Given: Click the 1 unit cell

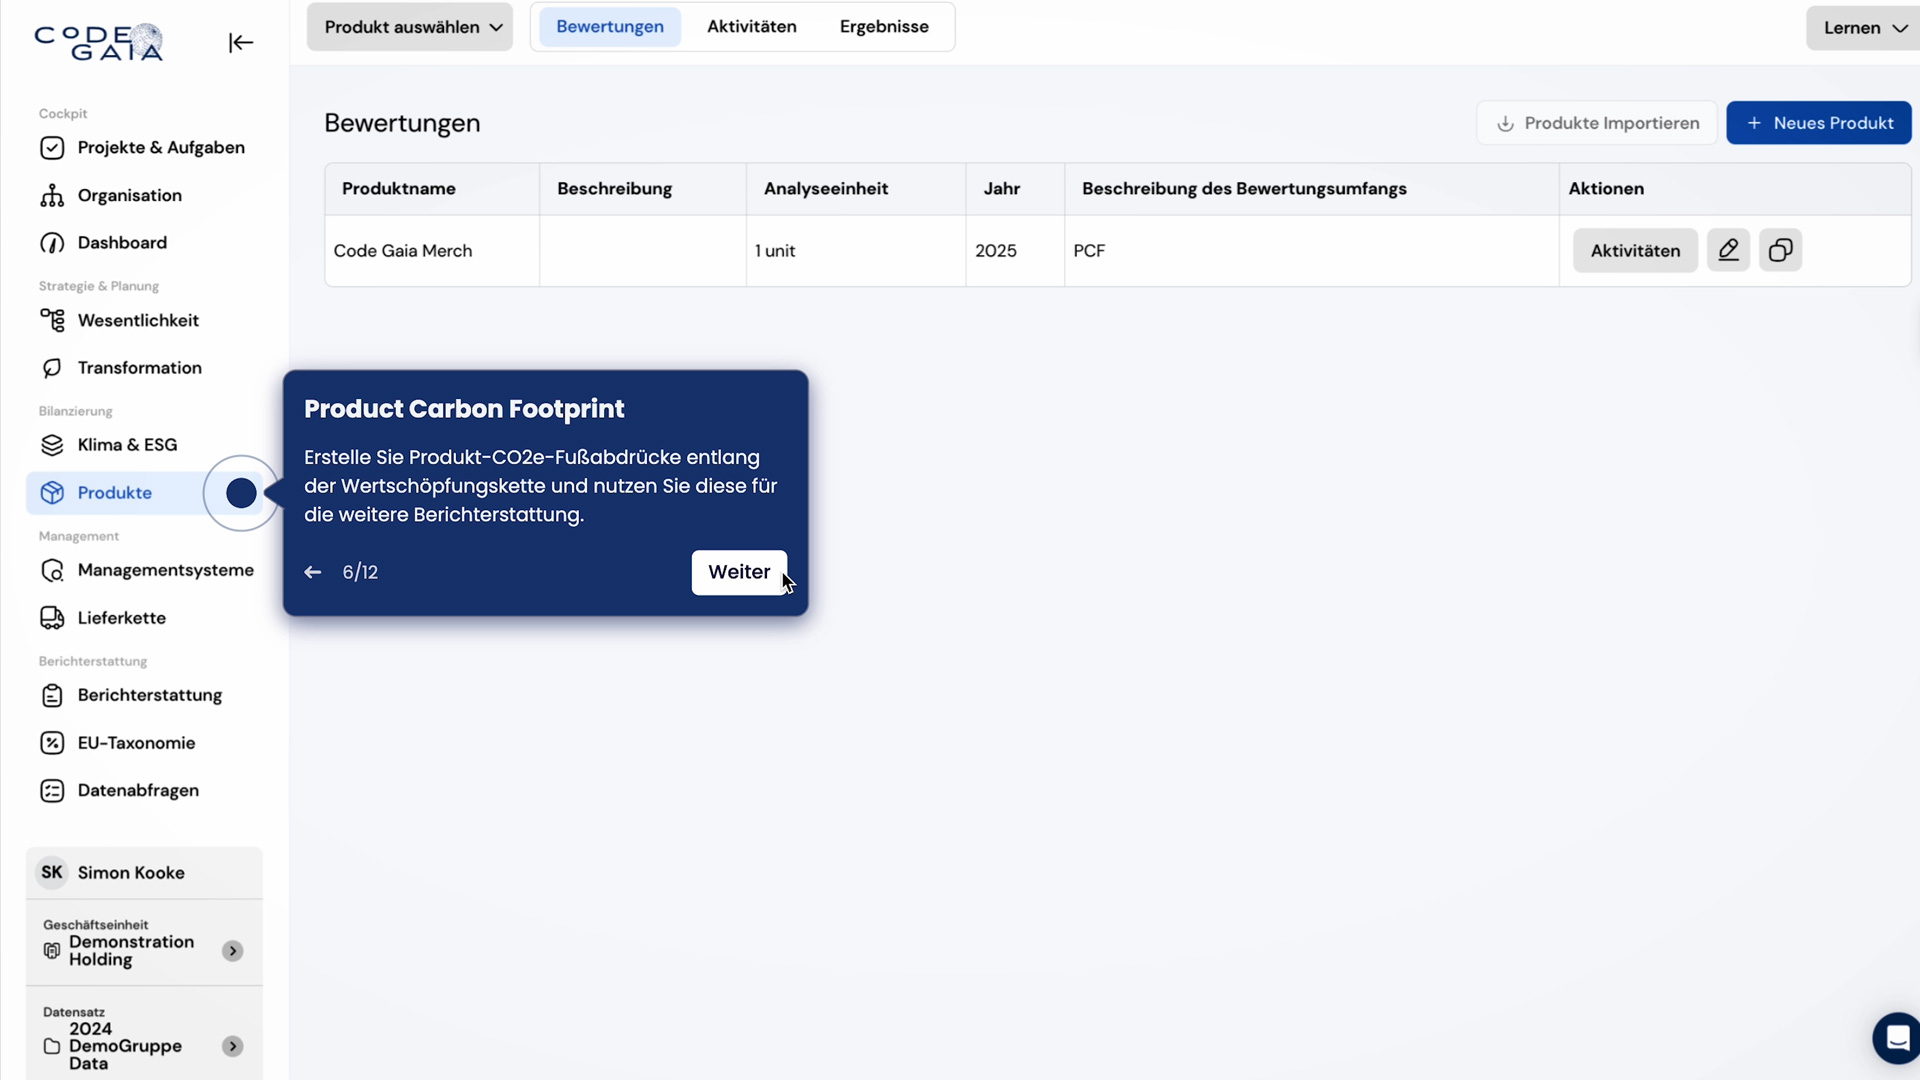Looking at the screenshot, I should [856, 251].
